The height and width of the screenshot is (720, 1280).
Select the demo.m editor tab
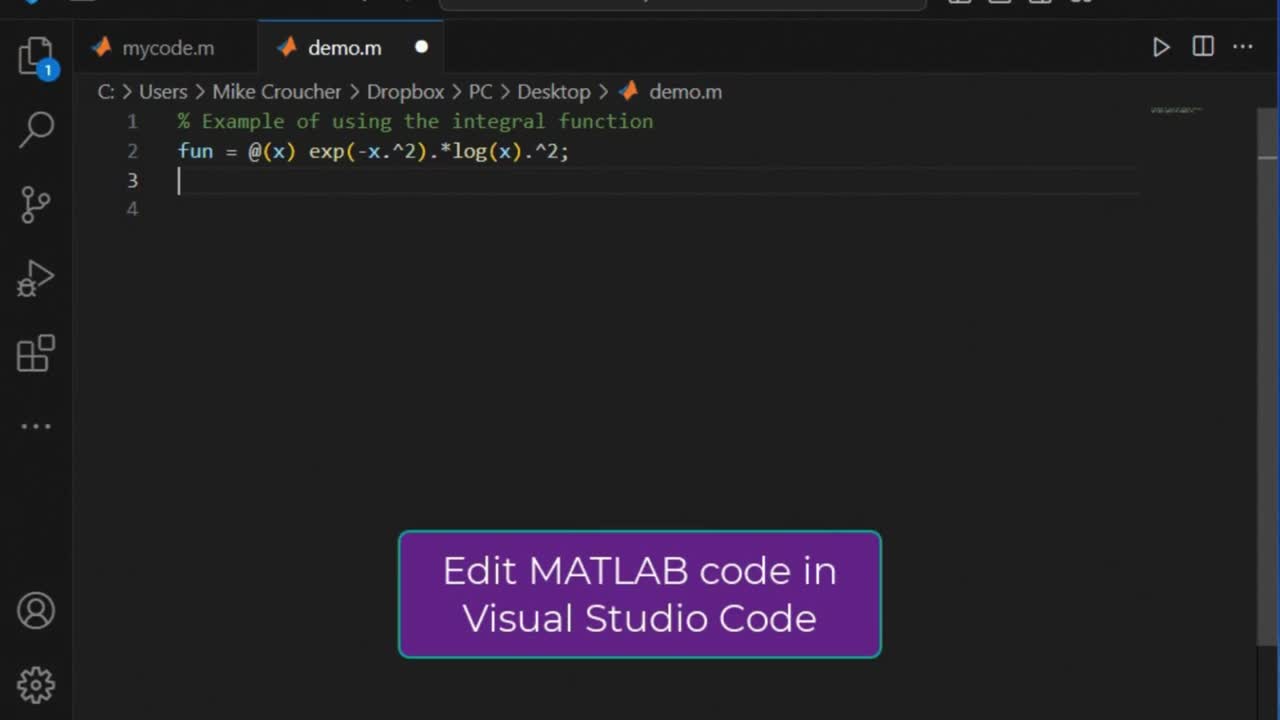coord(344,48)
